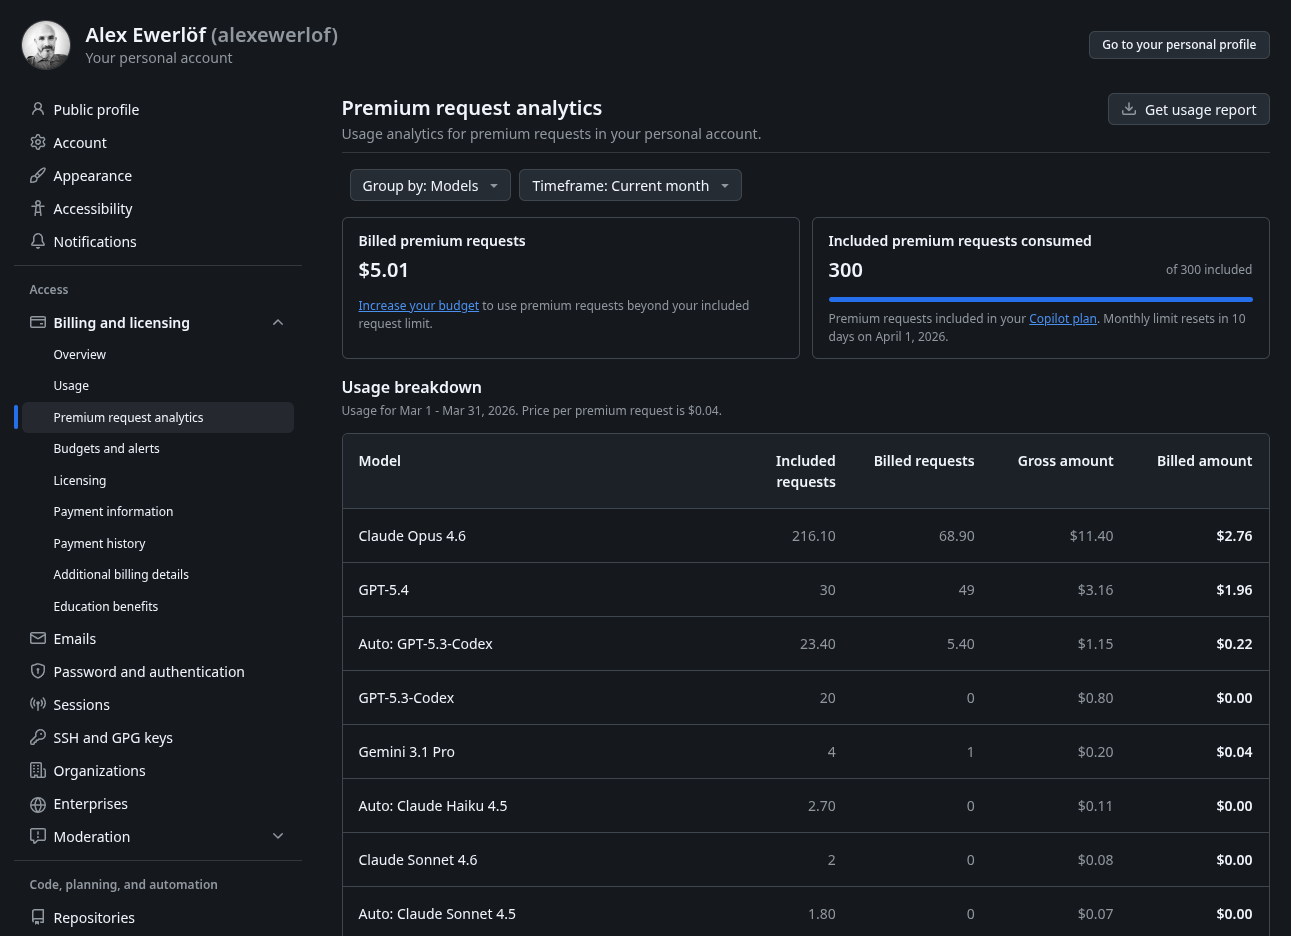Click the Organizations building icon
Image resolution: width=1291 pixels, height=936 pixels.
tap(38, 770)
